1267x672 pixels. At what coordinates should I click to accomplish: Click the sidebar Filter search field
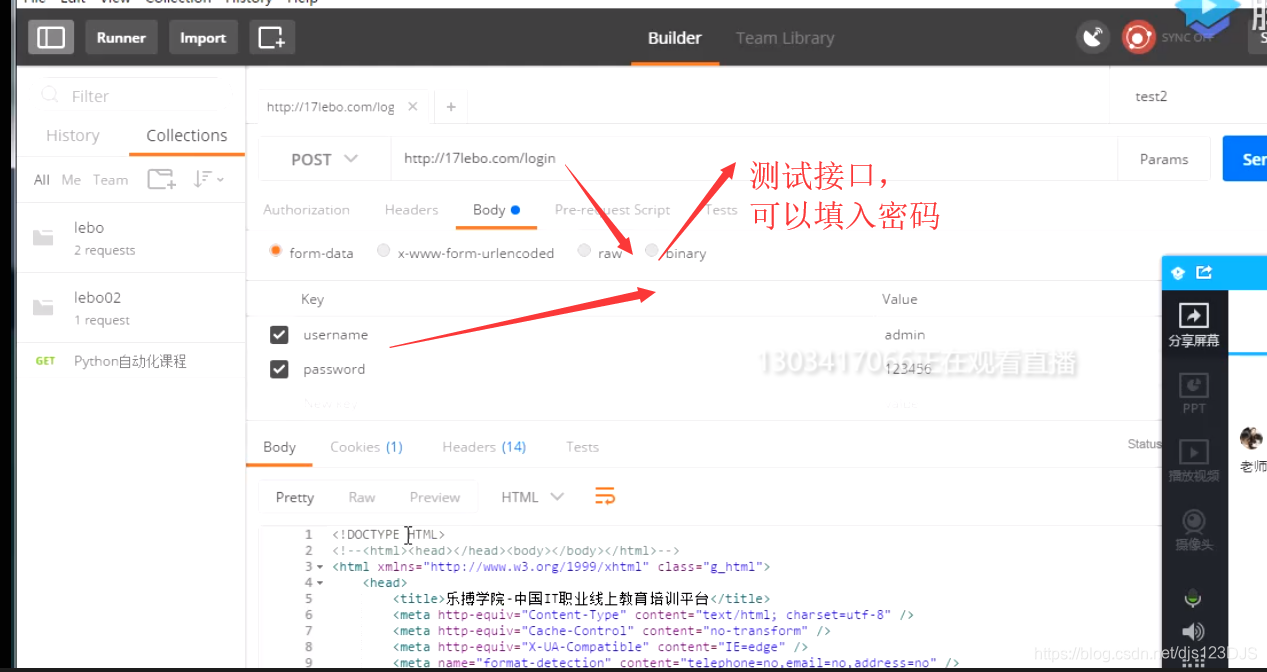pyautogui.click(x=130, y=96)
